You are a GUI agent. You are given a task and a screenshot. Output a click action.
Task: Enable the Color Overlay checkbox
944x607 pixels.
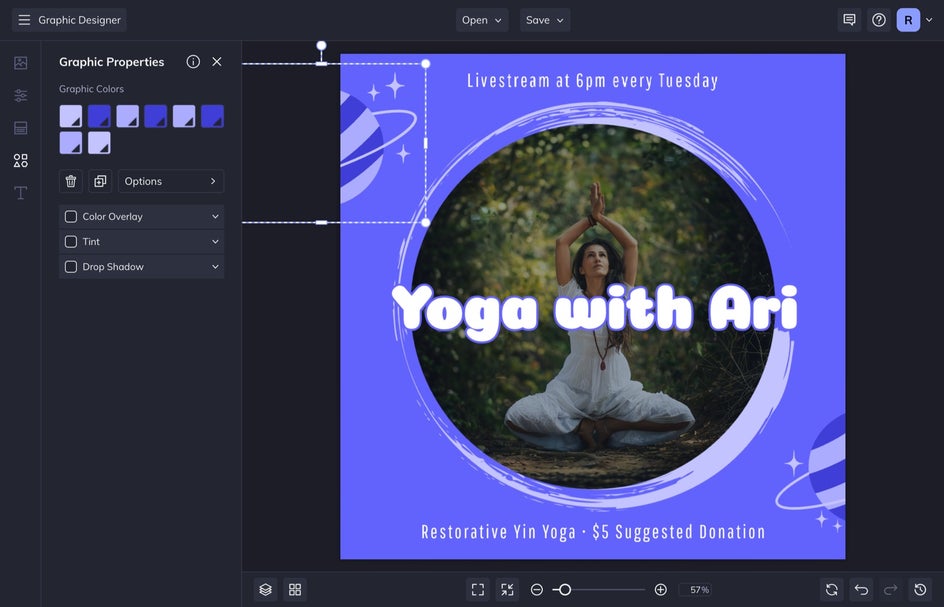71,217
